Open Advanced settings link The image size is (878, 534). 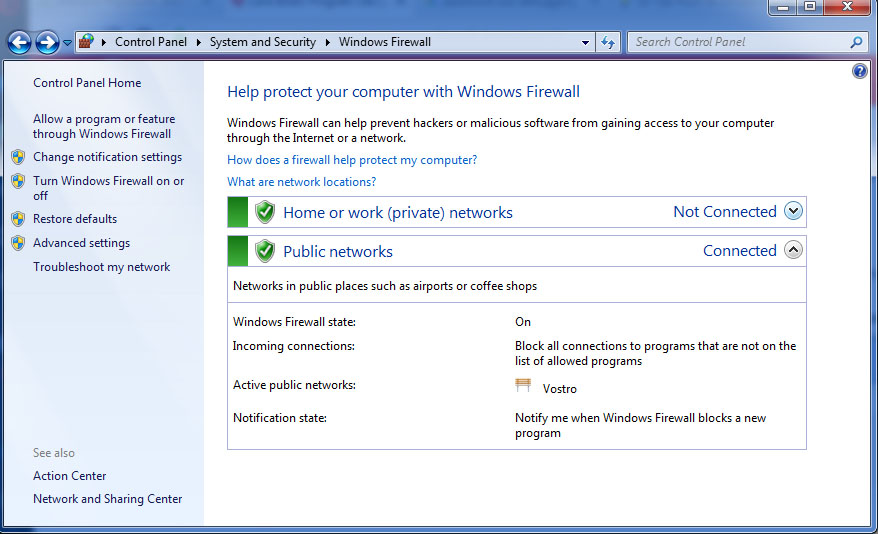[x=81, y=243]
